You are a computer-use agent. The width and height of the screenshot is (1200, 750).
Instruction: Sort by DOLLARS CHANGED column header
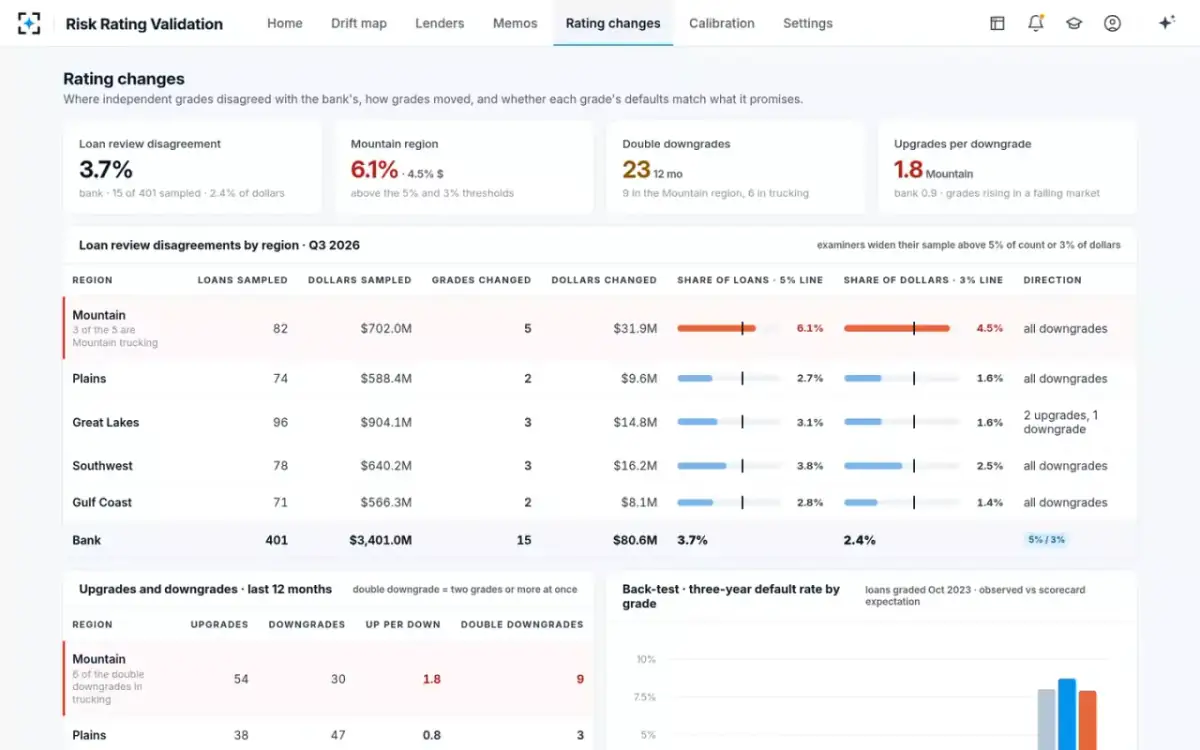click(604, 280)
